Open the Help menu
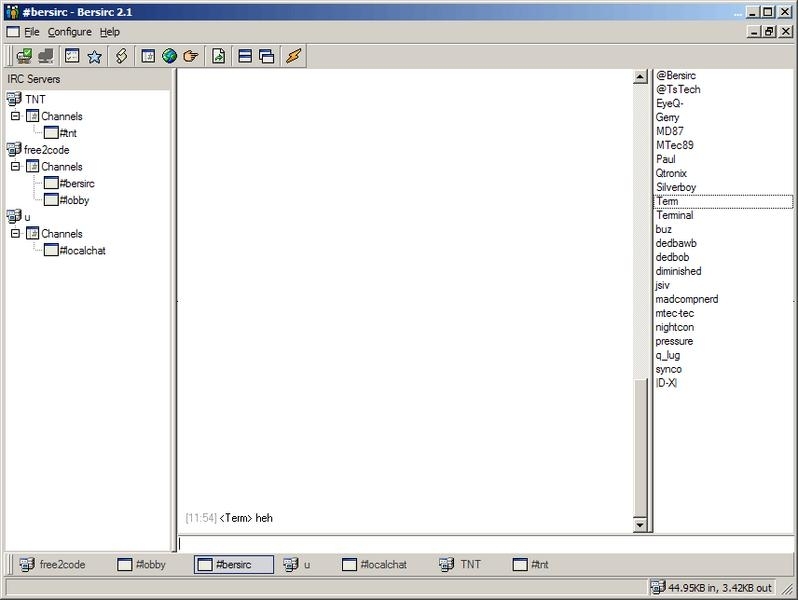The image size is (798, 600). tap(109, 32)
